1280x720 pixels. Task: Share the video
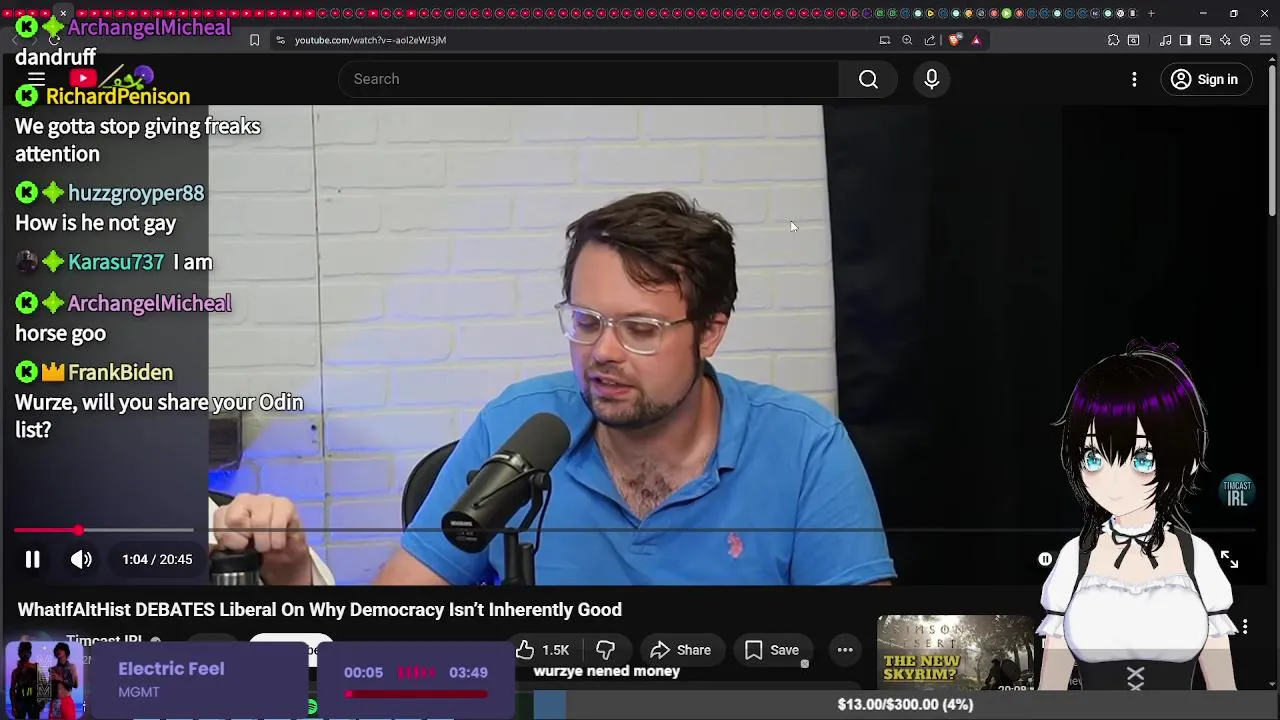click(680, 650)
